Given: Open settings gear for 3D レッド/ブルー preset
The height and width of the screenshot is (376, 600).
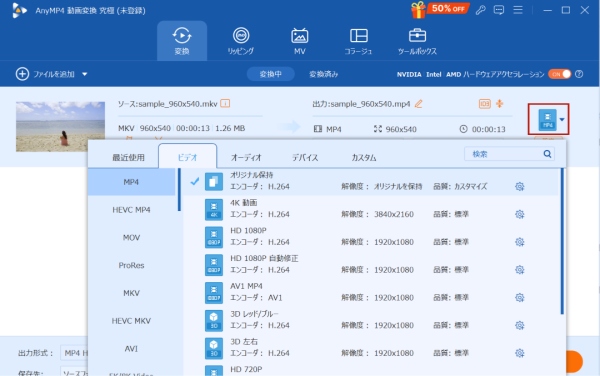Looking at the screenshot, I should click(519, 325).
